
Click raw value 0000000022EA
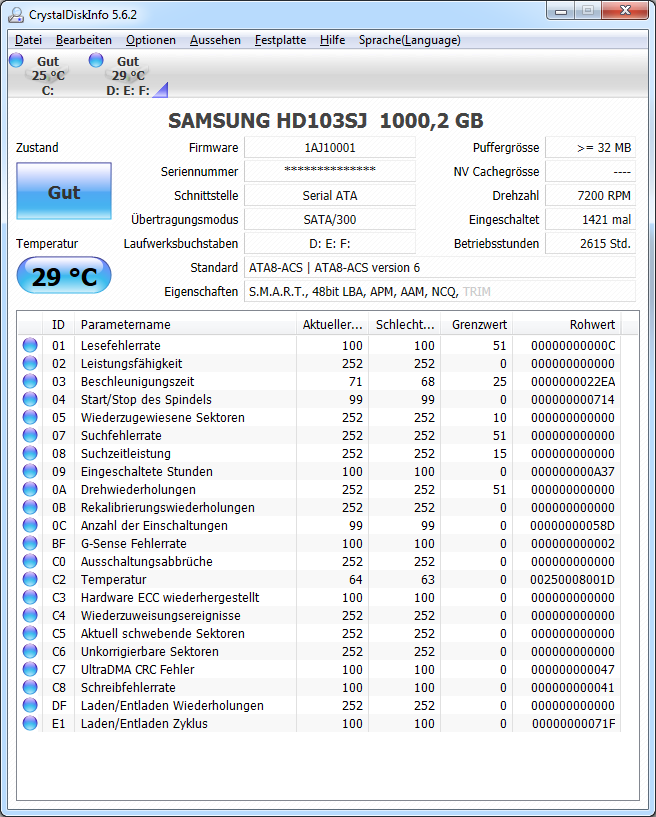[573, 381]
